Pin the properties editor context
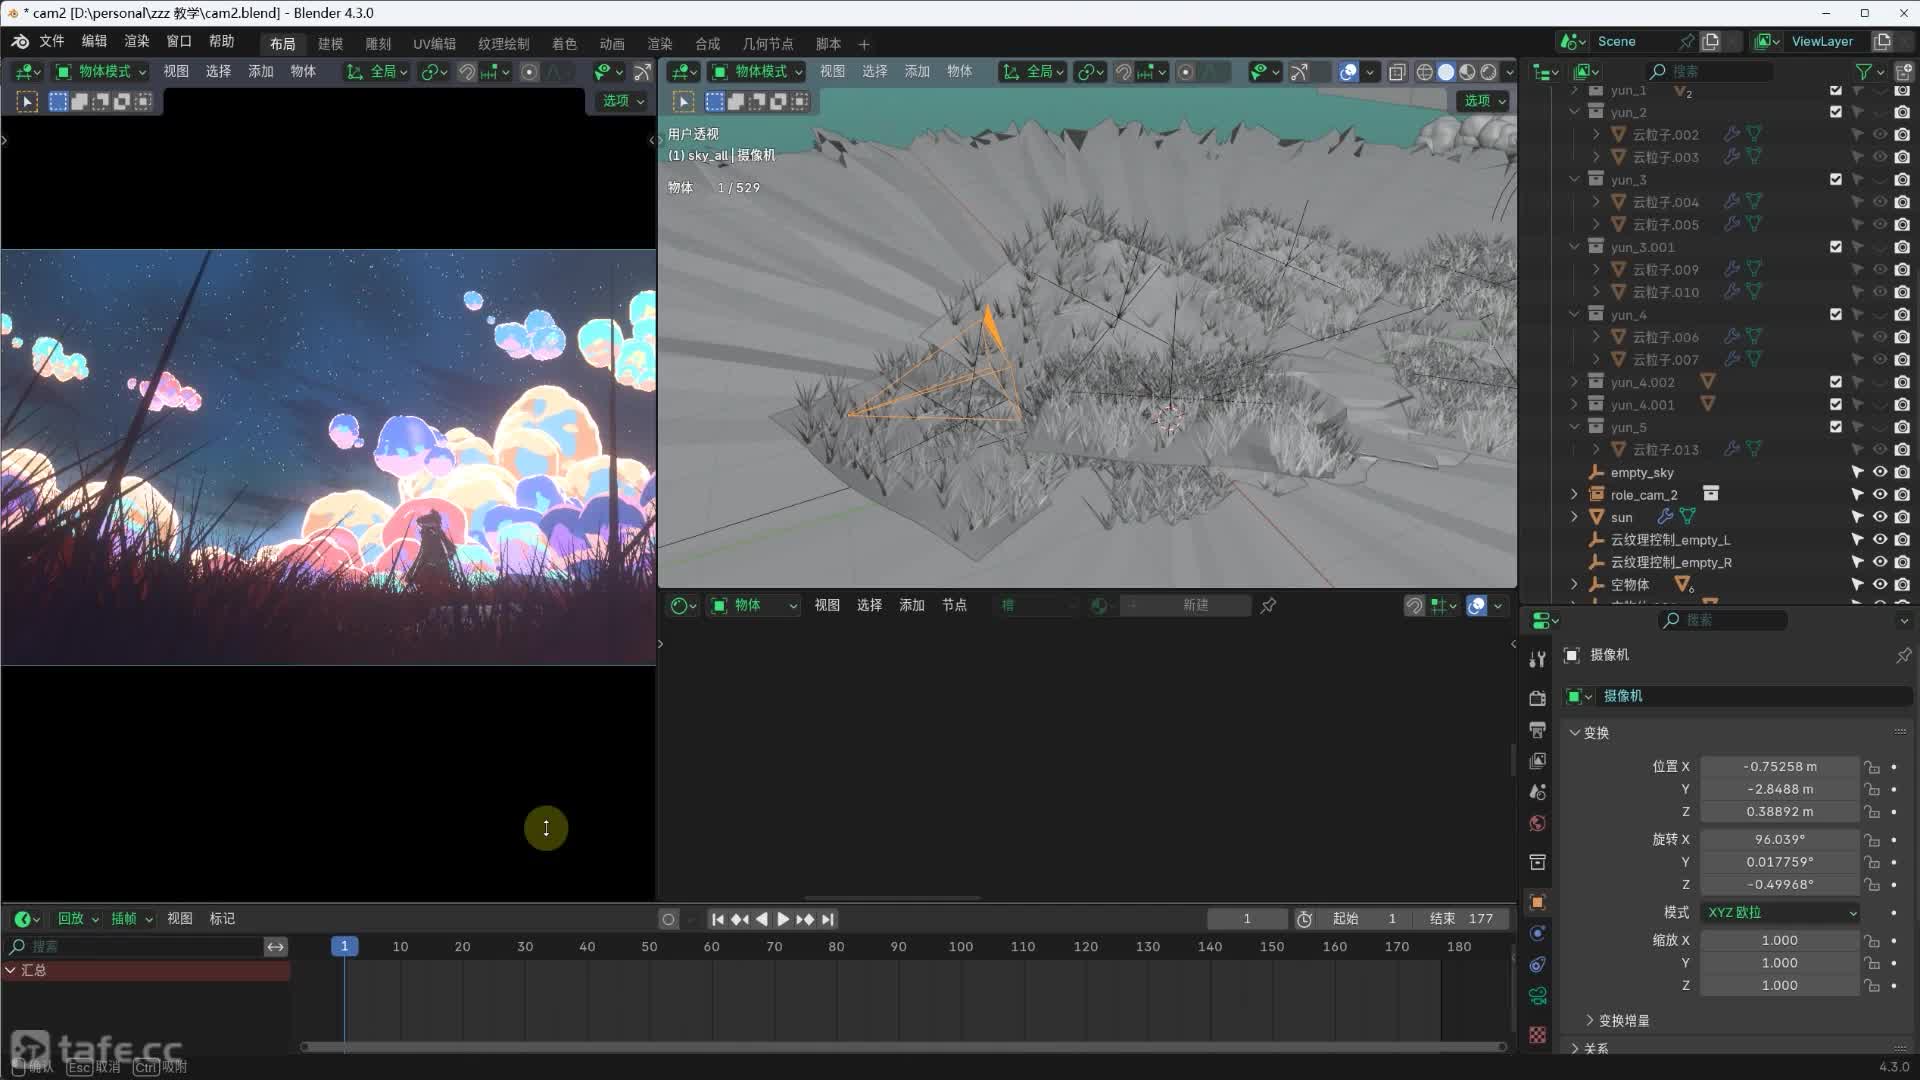Screen dimensions: 1920x1080 [1903, 655]
